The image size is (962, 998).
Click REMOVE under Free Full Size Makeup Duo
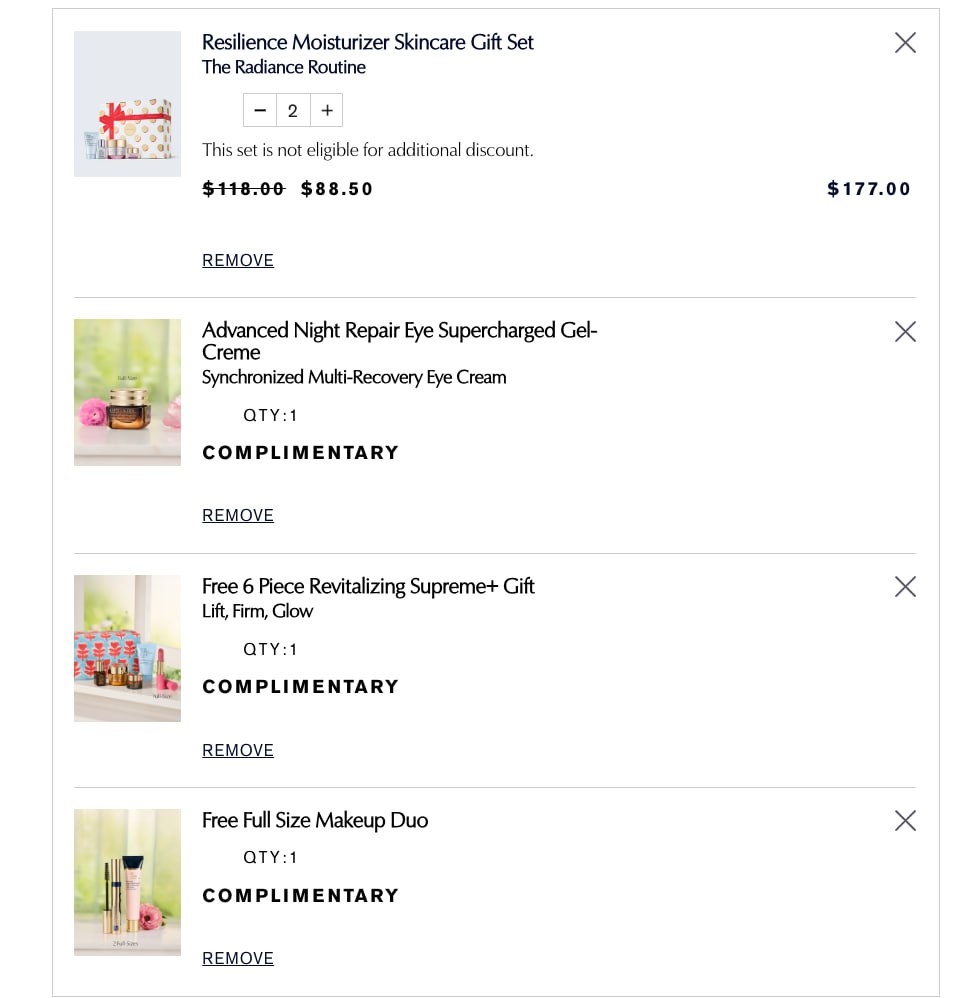pos(238,958)
